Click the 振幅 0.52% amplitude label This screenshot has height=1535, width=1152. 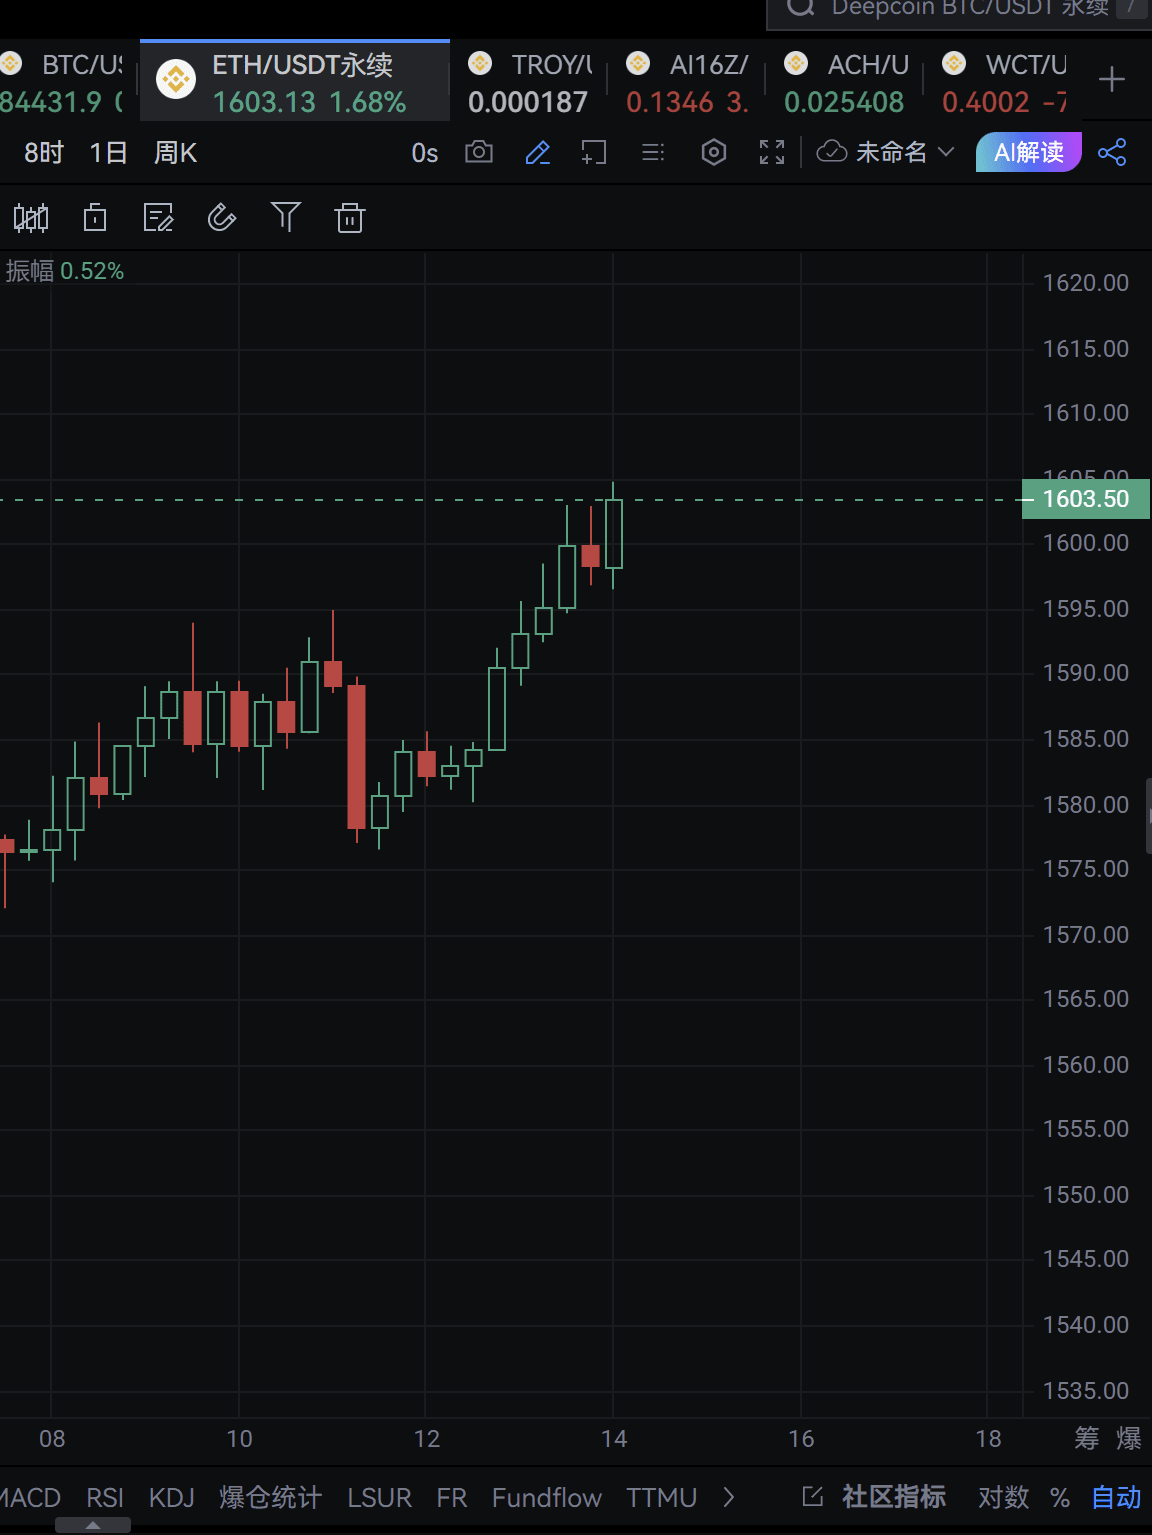click(65, 271)
